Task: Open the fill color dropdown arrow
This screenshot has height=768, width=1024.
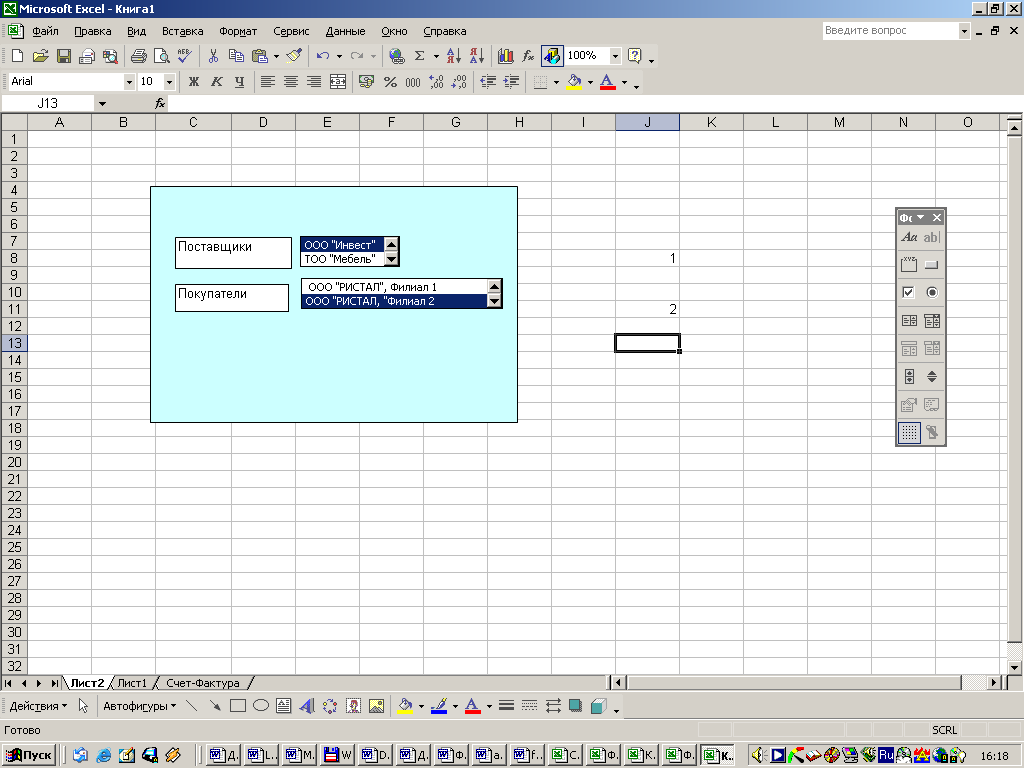Action: click(590, 82)
